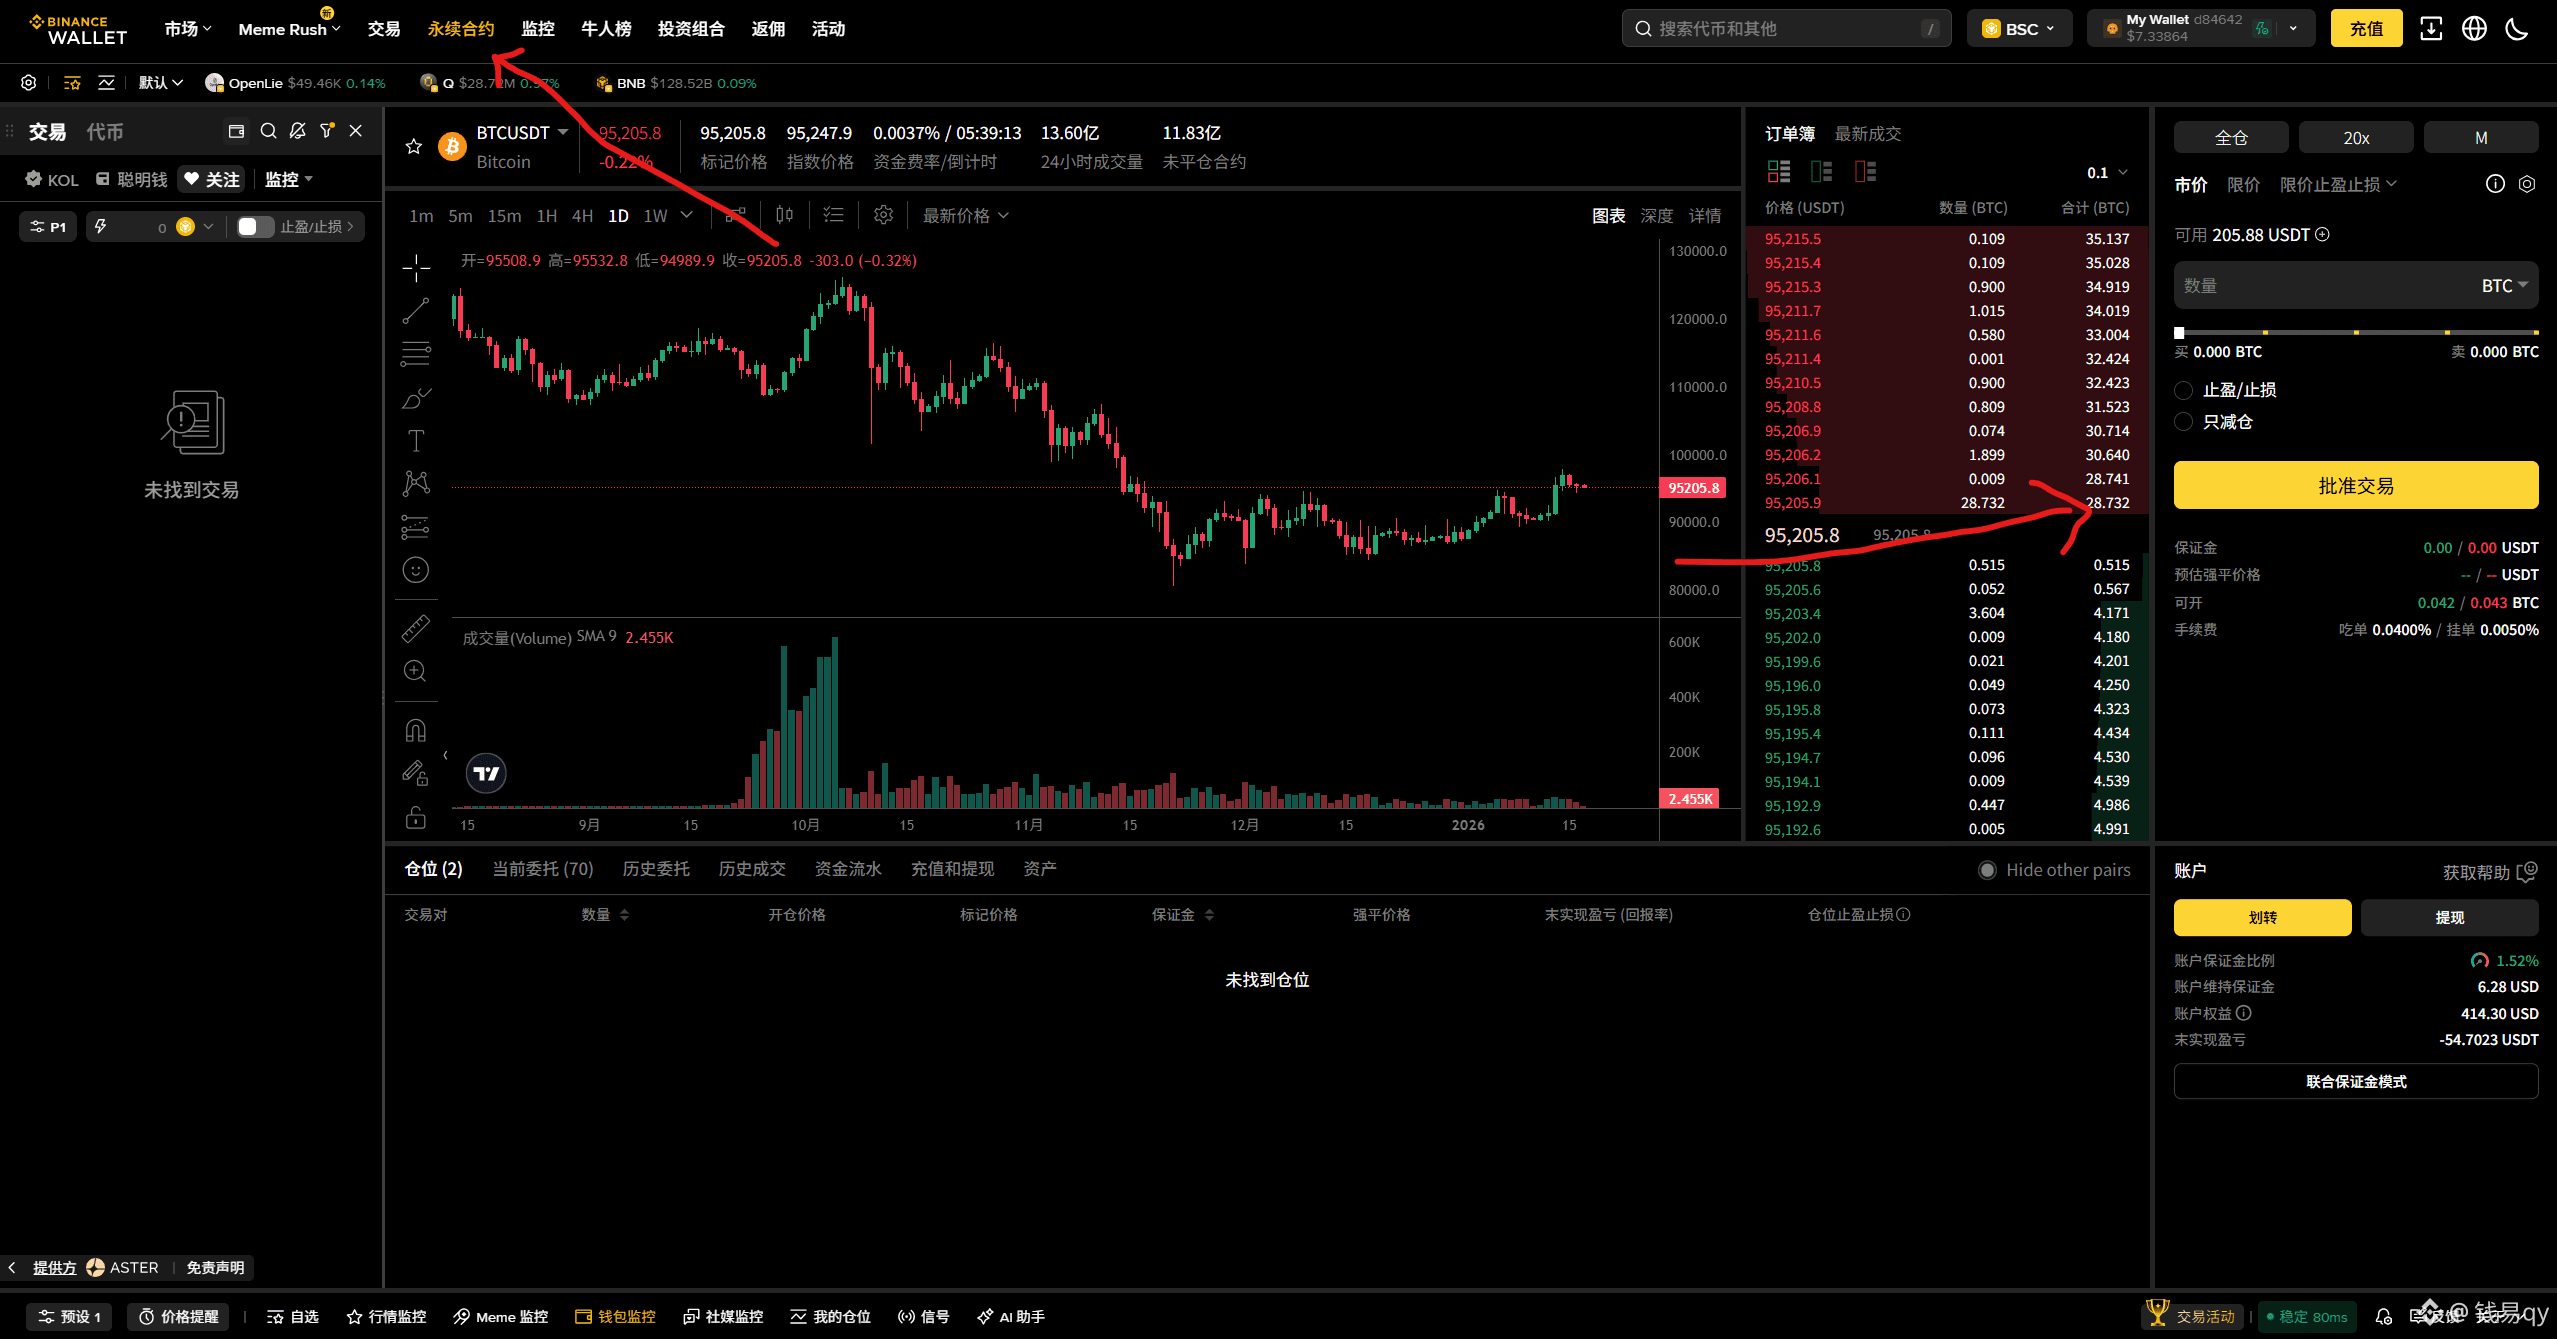Select the text annotation tool

pos(416,441)
